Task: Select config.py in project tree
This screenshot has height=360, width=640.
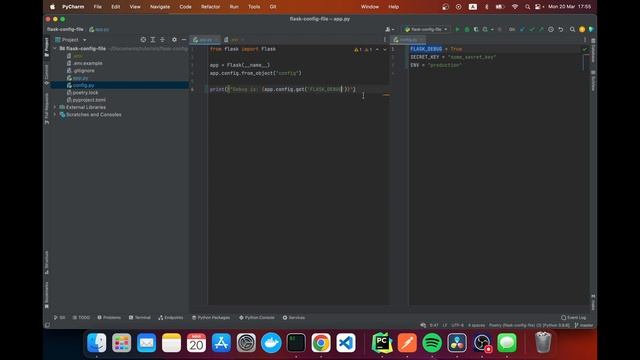Action: 80,85
